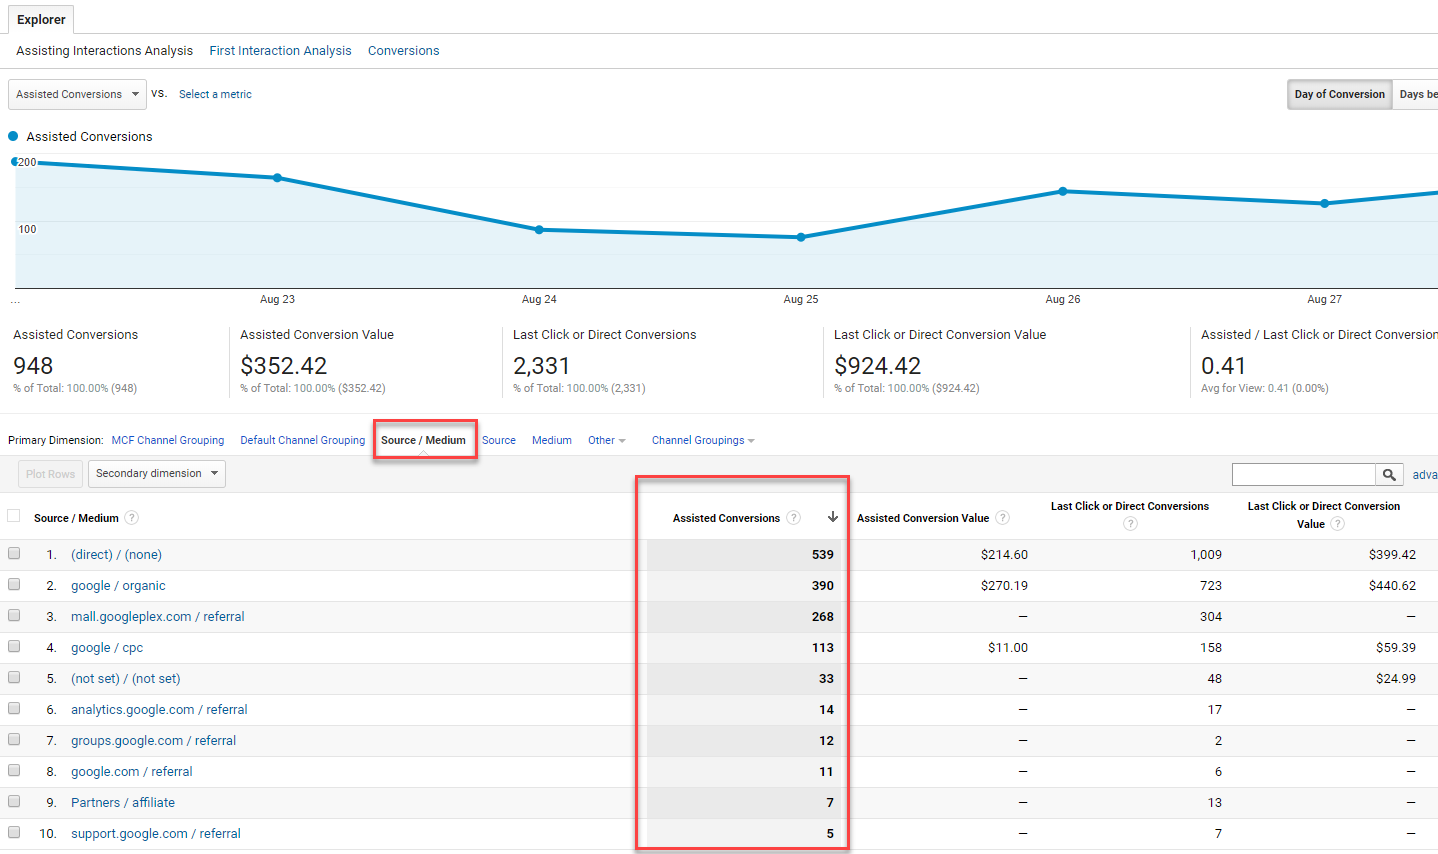The width and height of the screenshot is (1438, 854).
Task: Click the 2,331 Last Click conversions total
Action: 542,366
